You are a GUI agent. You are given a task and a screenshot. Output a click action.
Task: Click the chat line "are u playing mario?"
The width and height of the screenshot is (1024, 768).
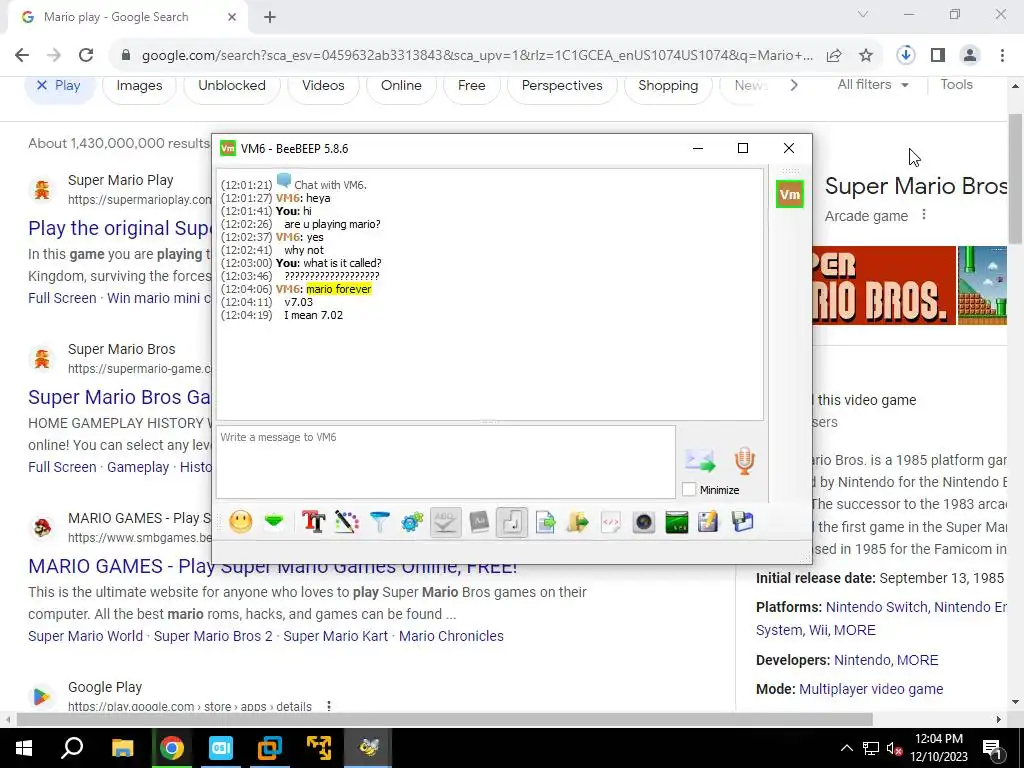pos(332,224)
